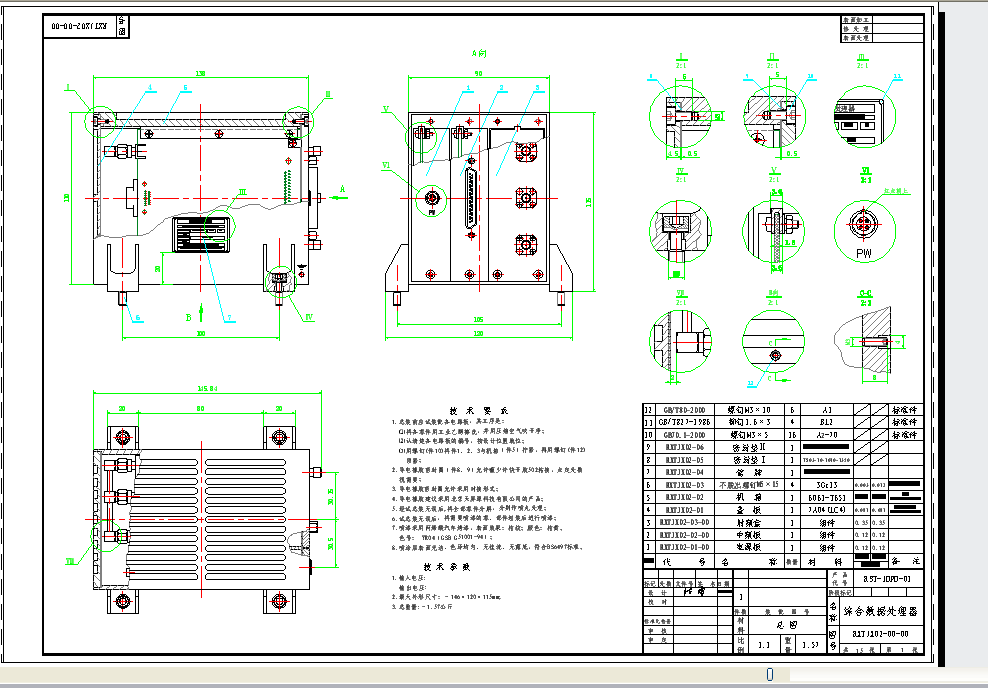Click the 技术要求 heading text

click(x=479, y=410)
